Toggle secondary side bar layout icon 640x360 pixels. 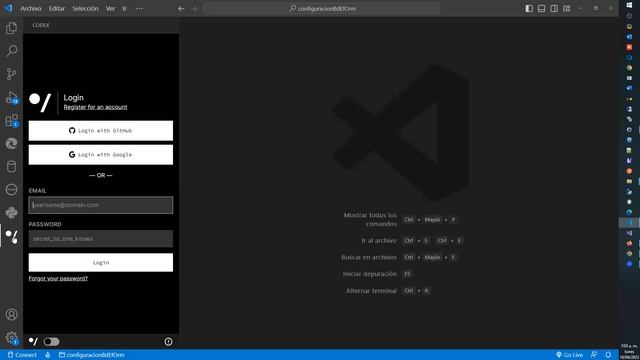[554, 9]
